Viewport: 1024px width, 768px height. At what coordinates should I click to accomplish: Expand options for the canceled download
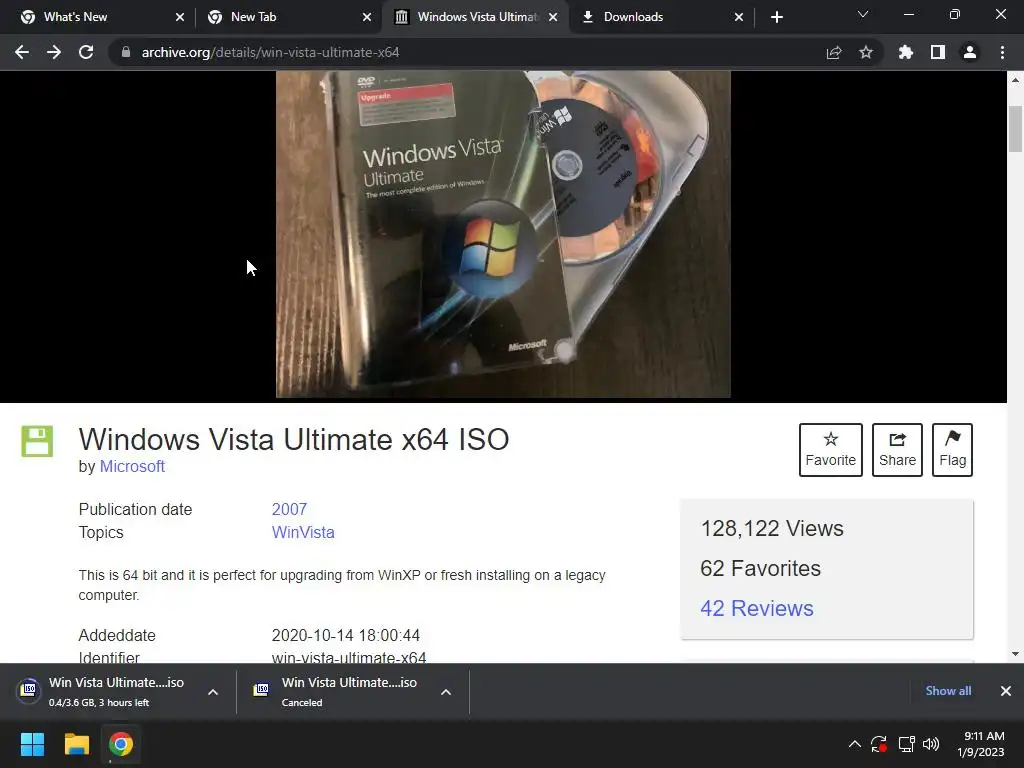coord(446,692)
